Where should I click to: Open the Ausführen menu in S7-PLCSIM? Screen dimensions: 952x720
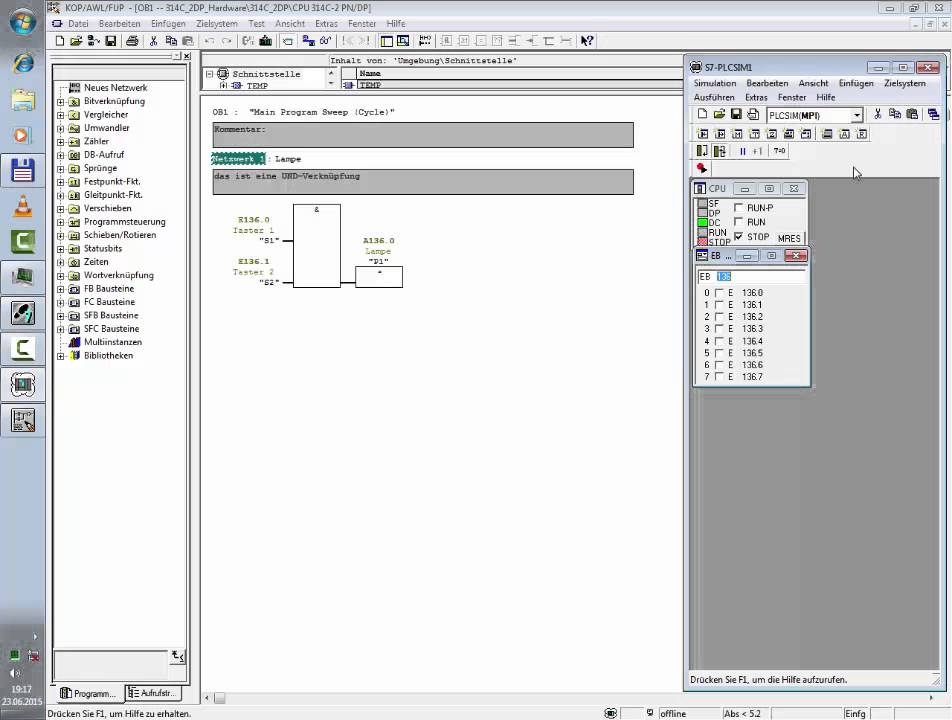pos(714,97)
